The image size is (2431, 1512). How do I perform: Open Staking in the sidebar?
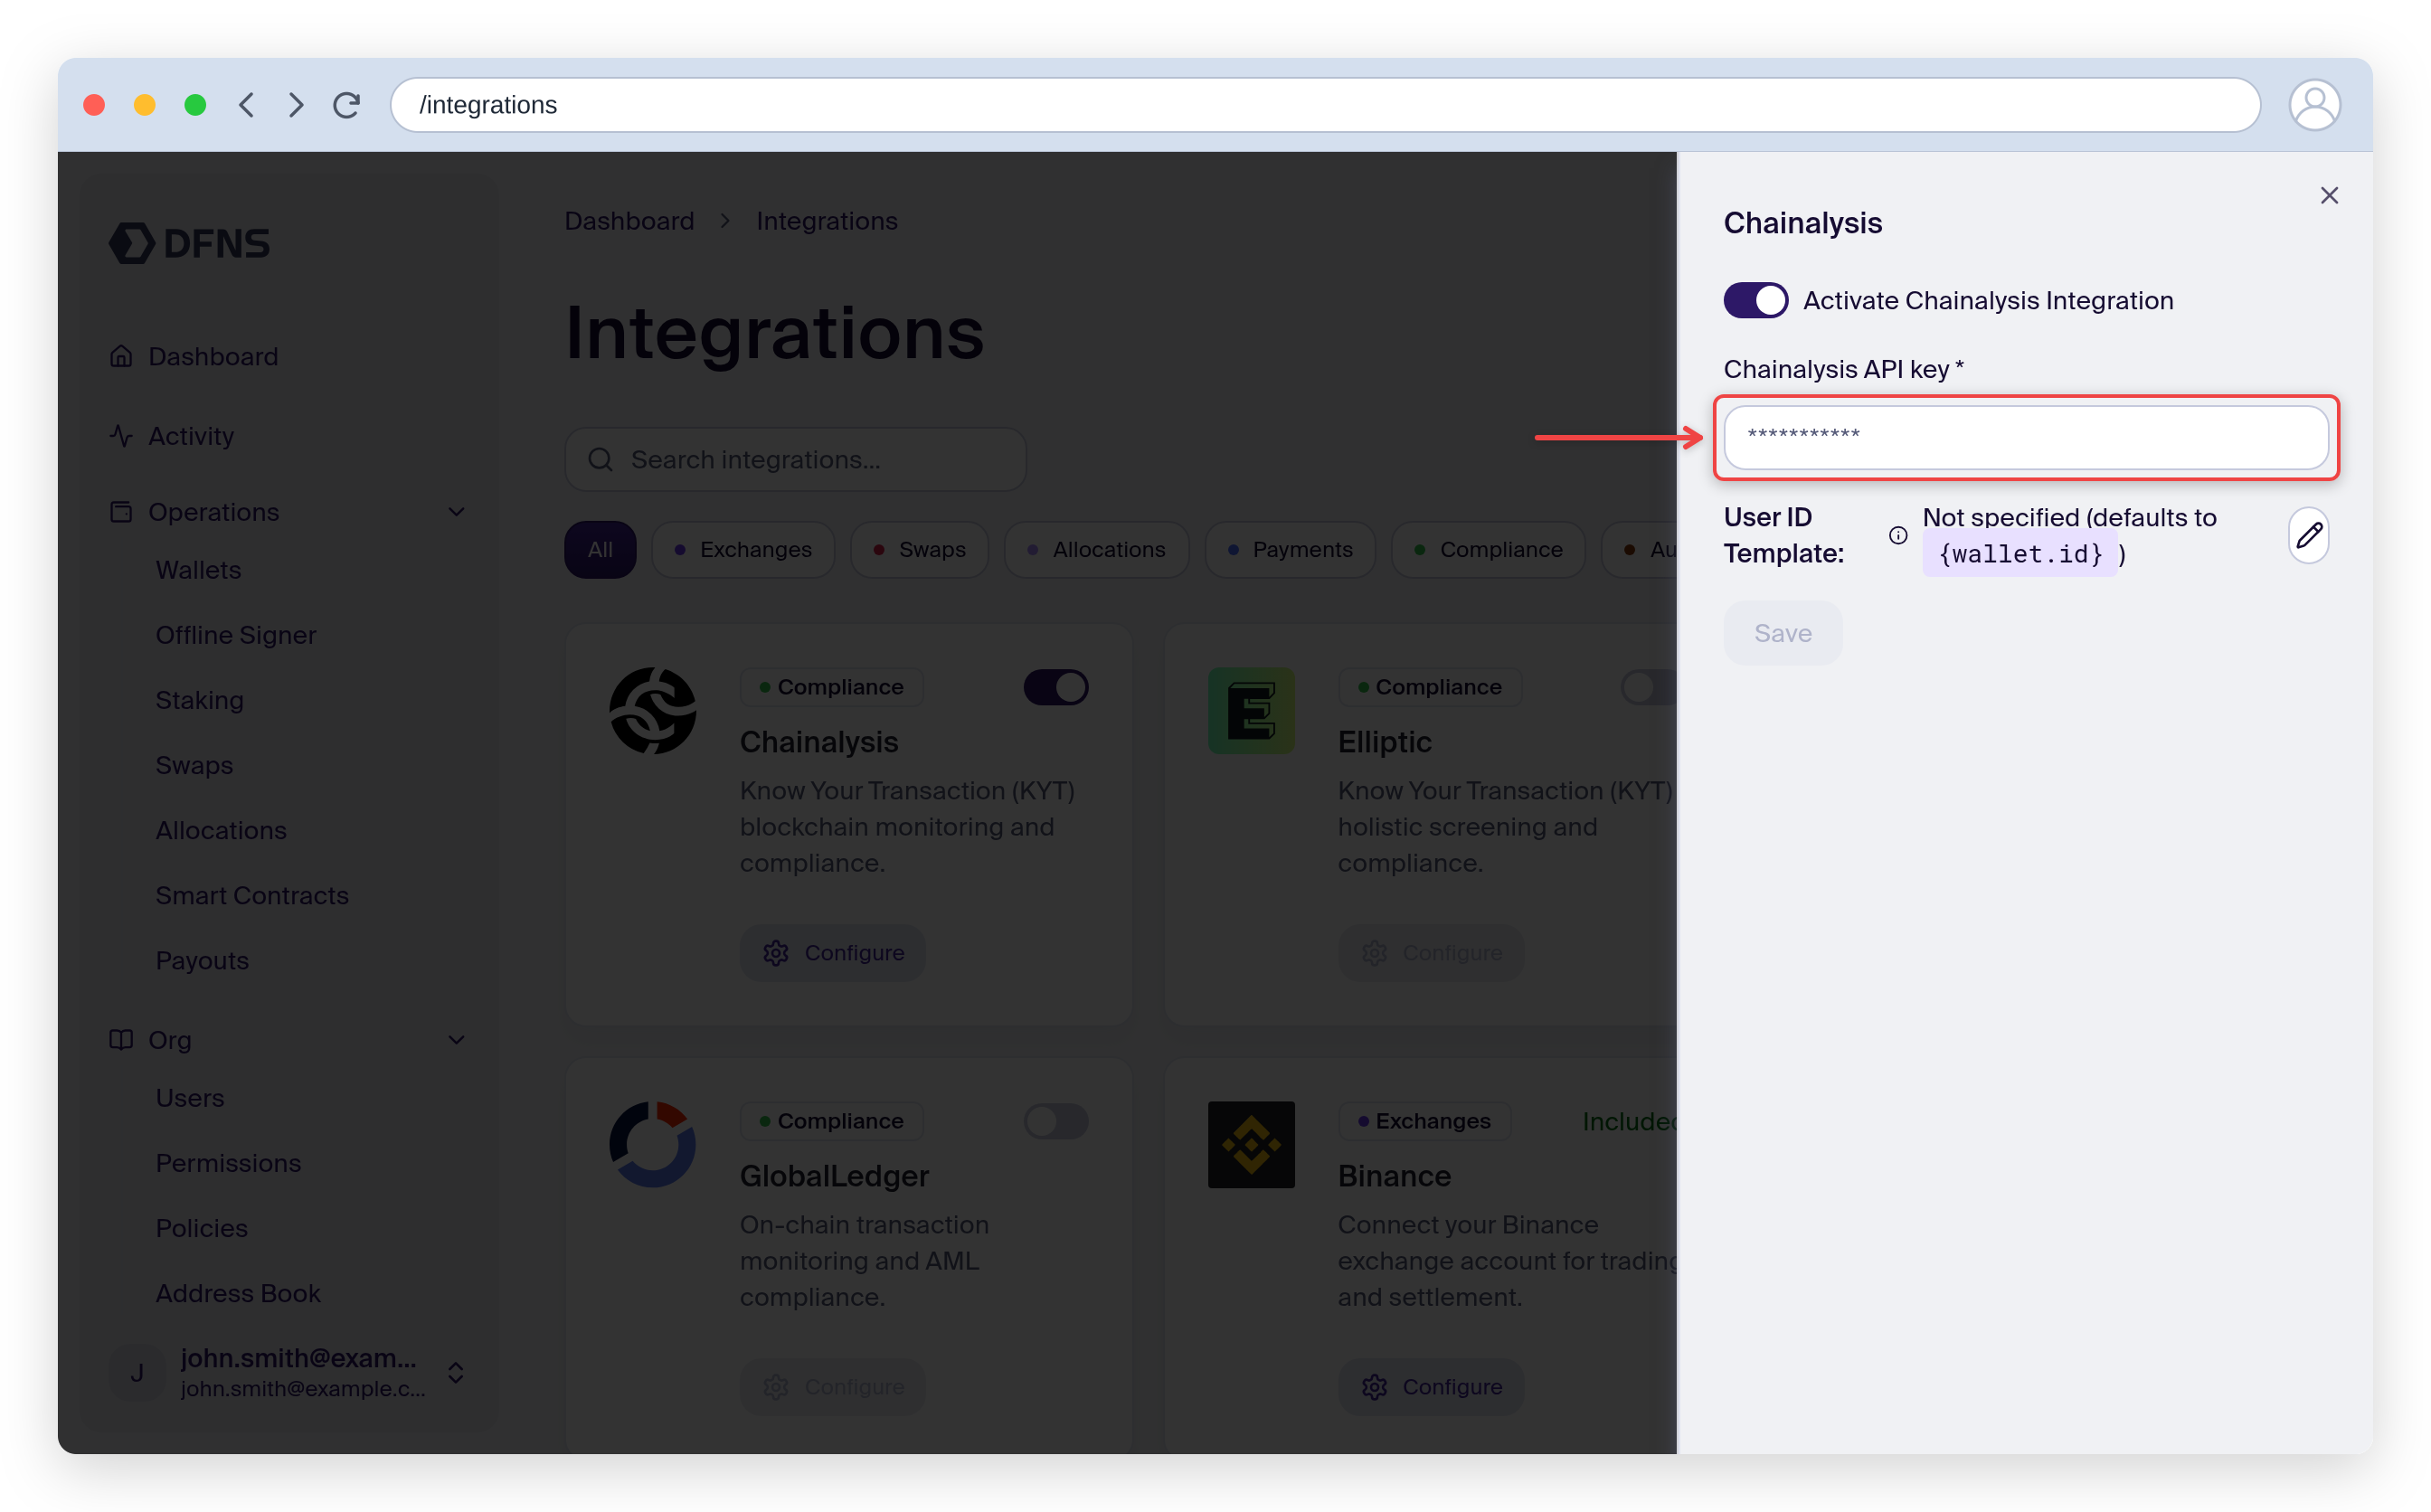pos(199,700)
